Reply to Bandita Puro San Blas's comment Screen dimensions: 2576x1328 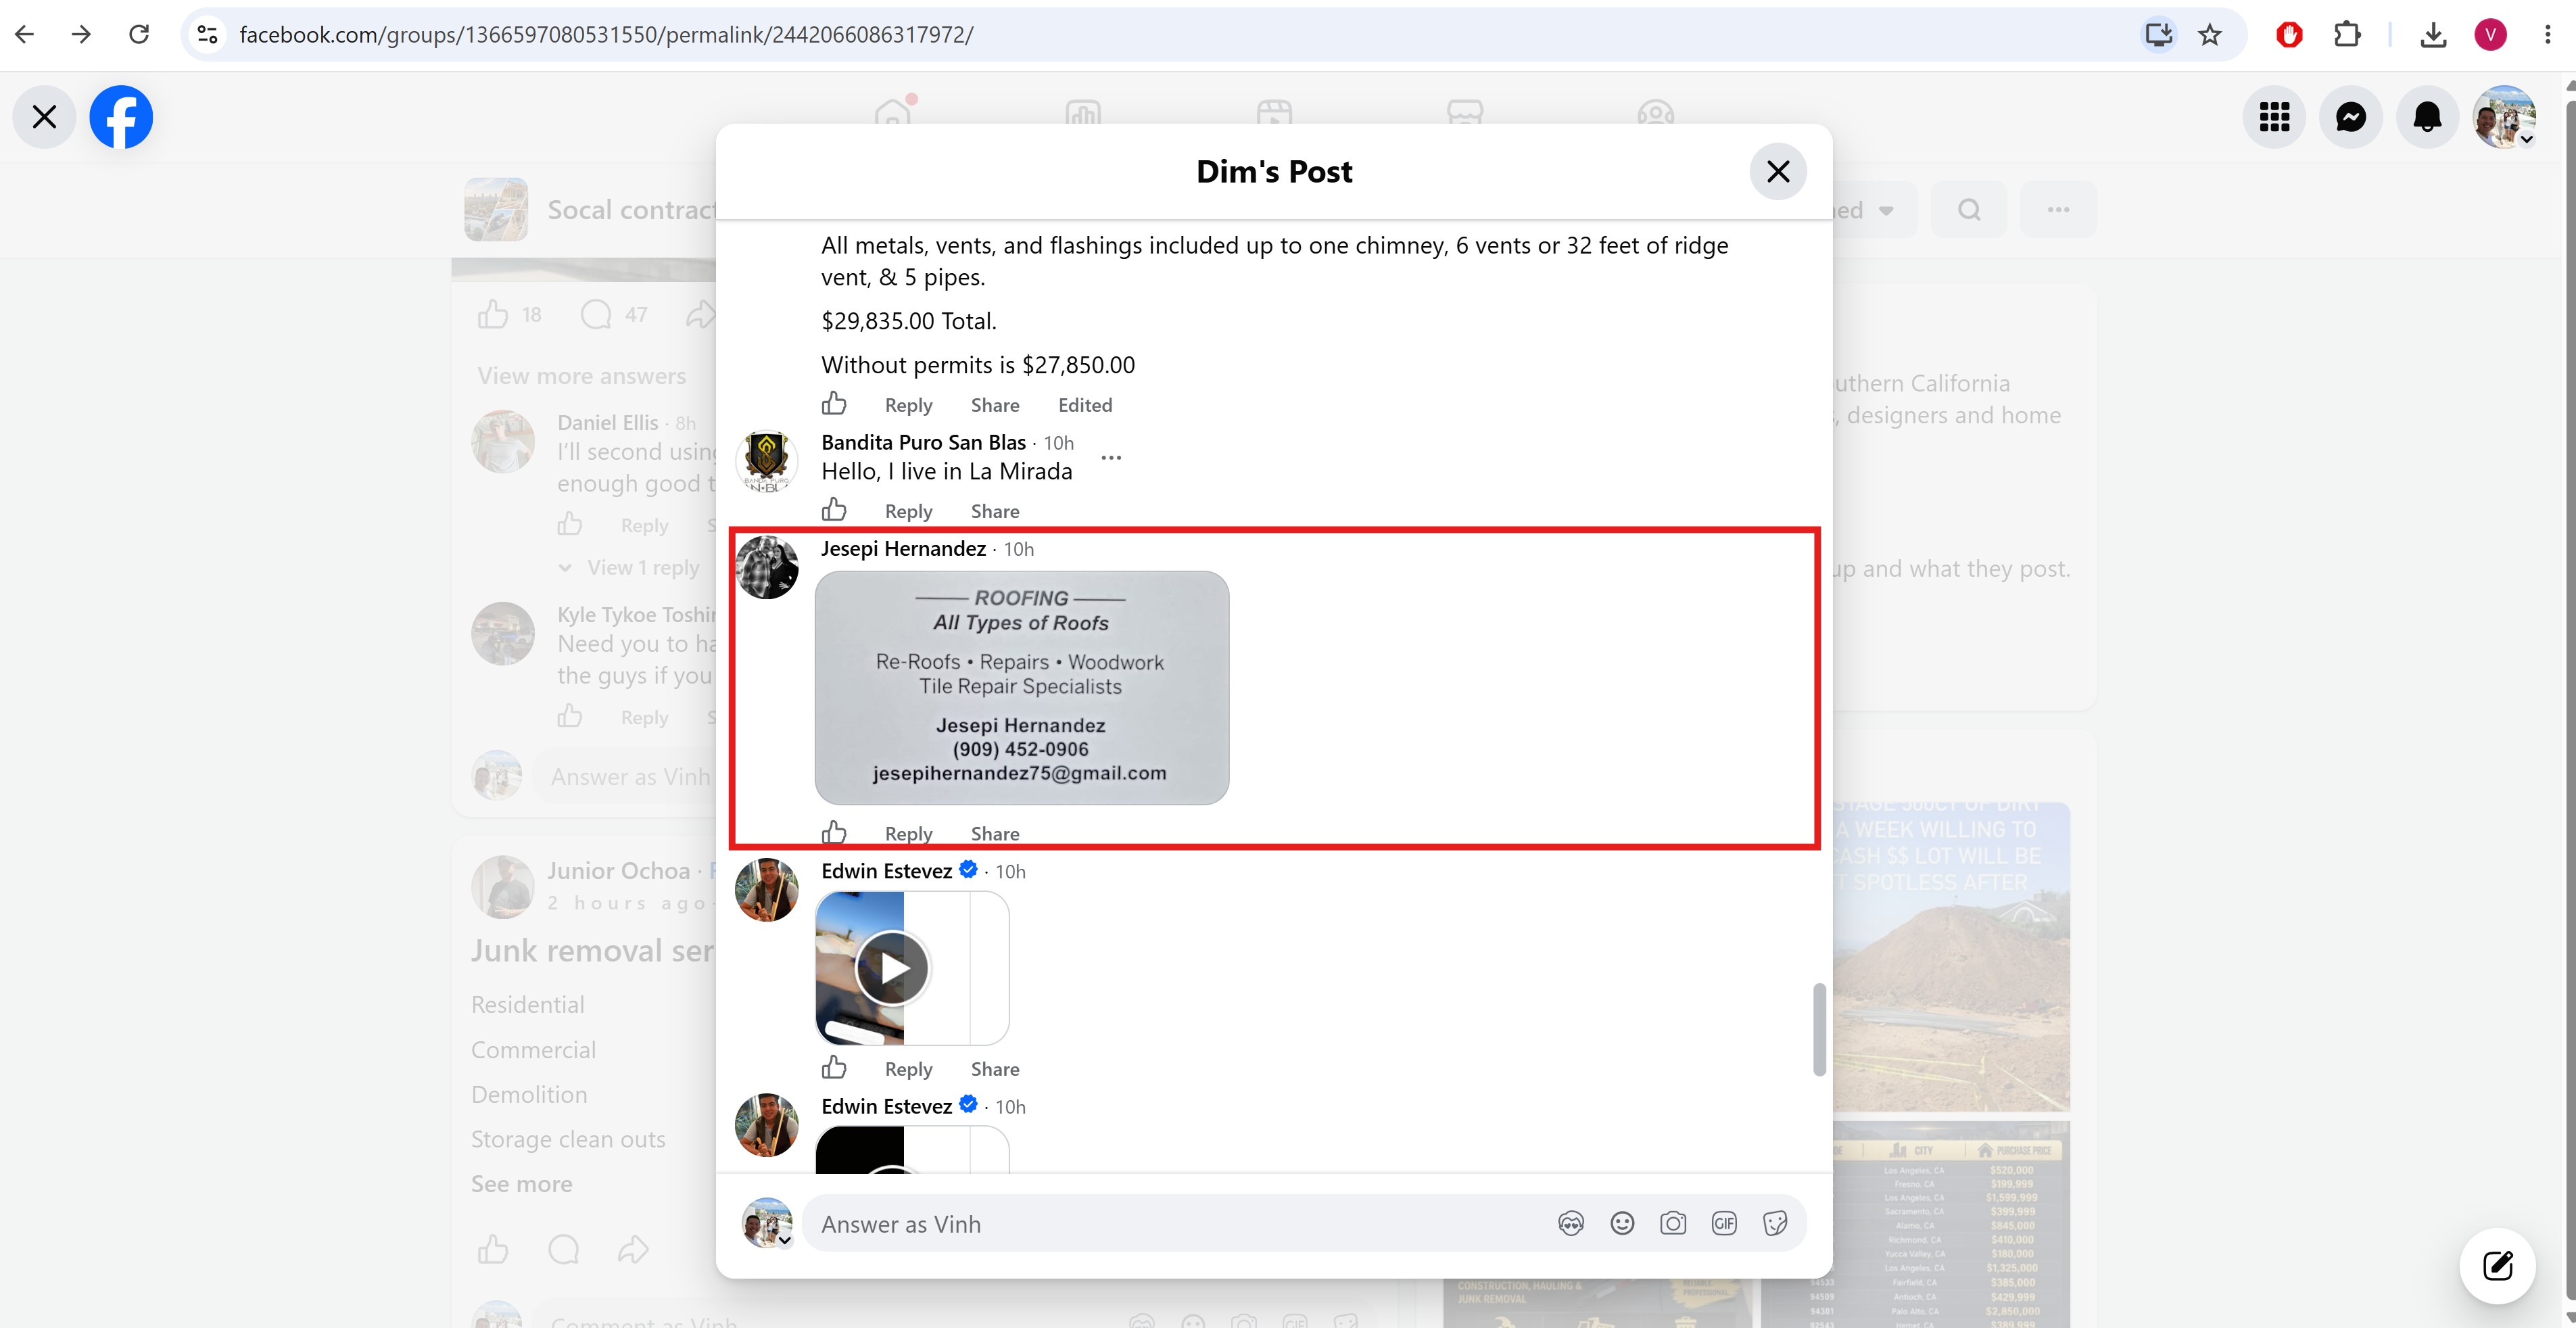pos(908,511)
